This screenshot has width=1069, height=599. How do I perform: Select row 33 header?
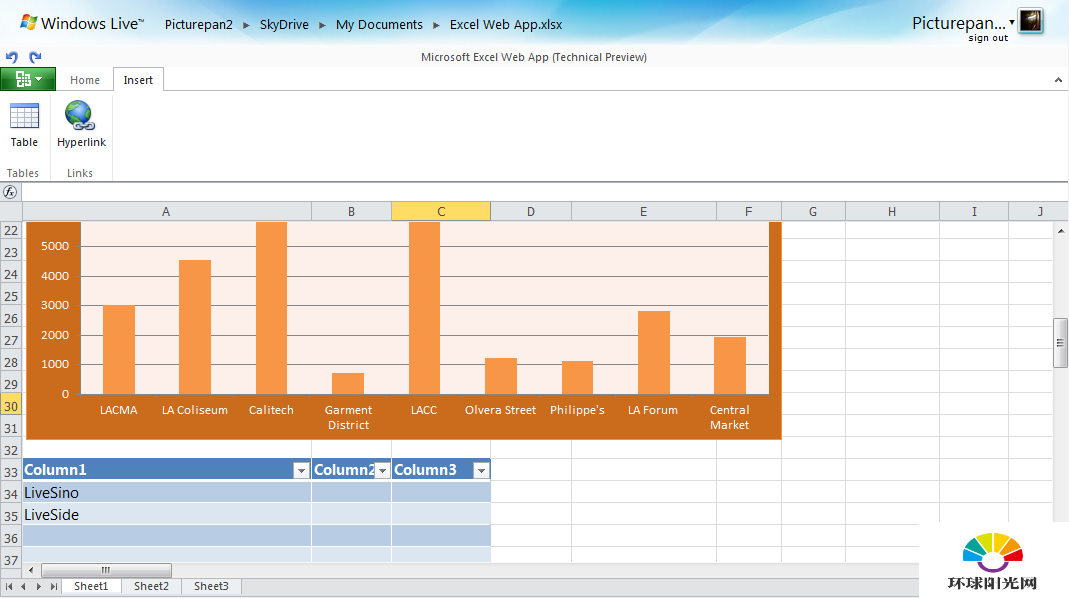point(11,472)
